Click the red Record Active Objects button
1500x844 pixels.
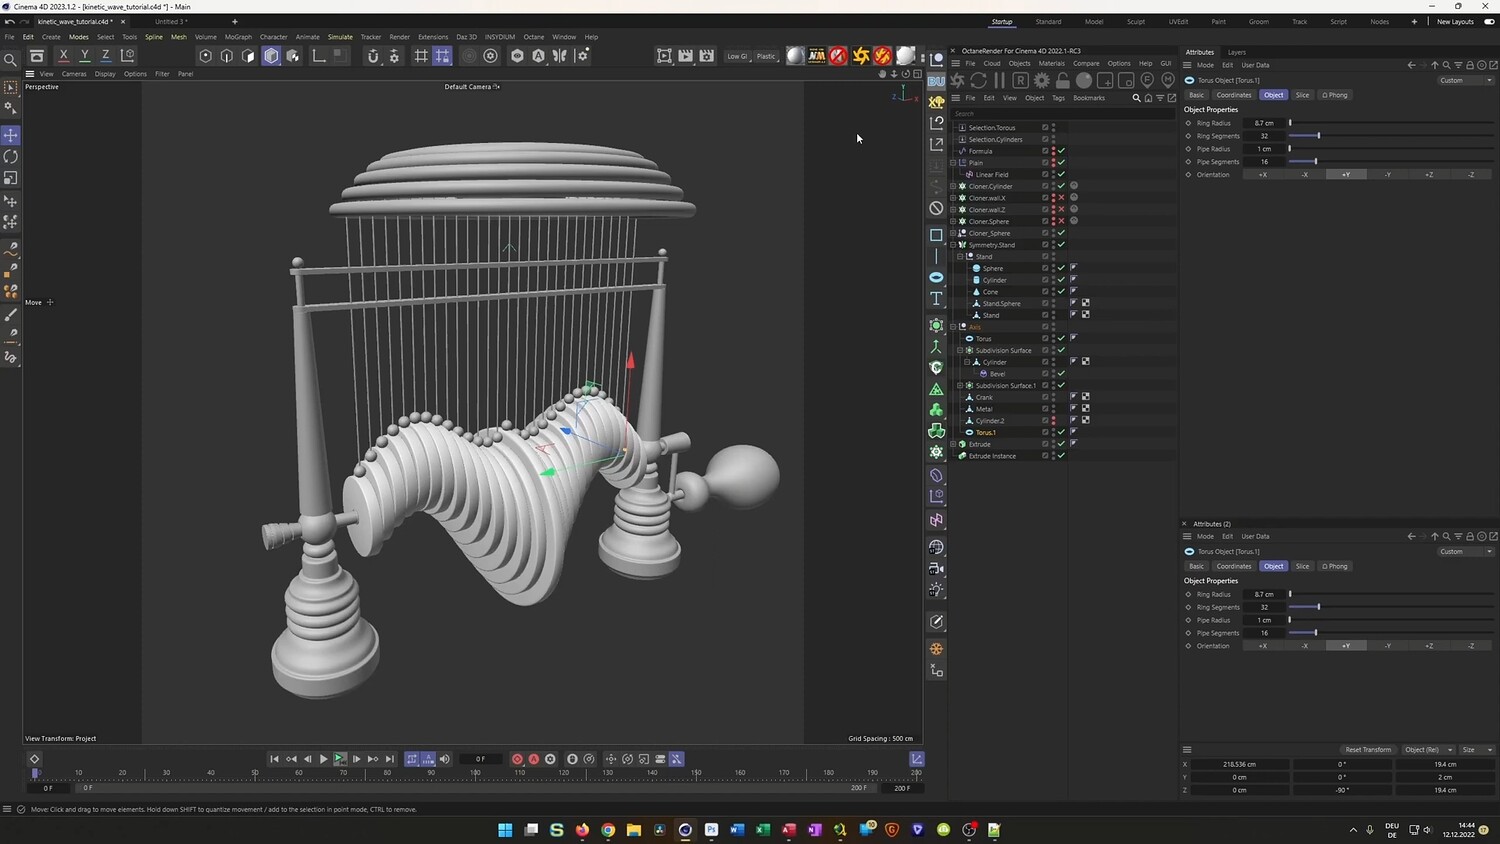[517, 759]
